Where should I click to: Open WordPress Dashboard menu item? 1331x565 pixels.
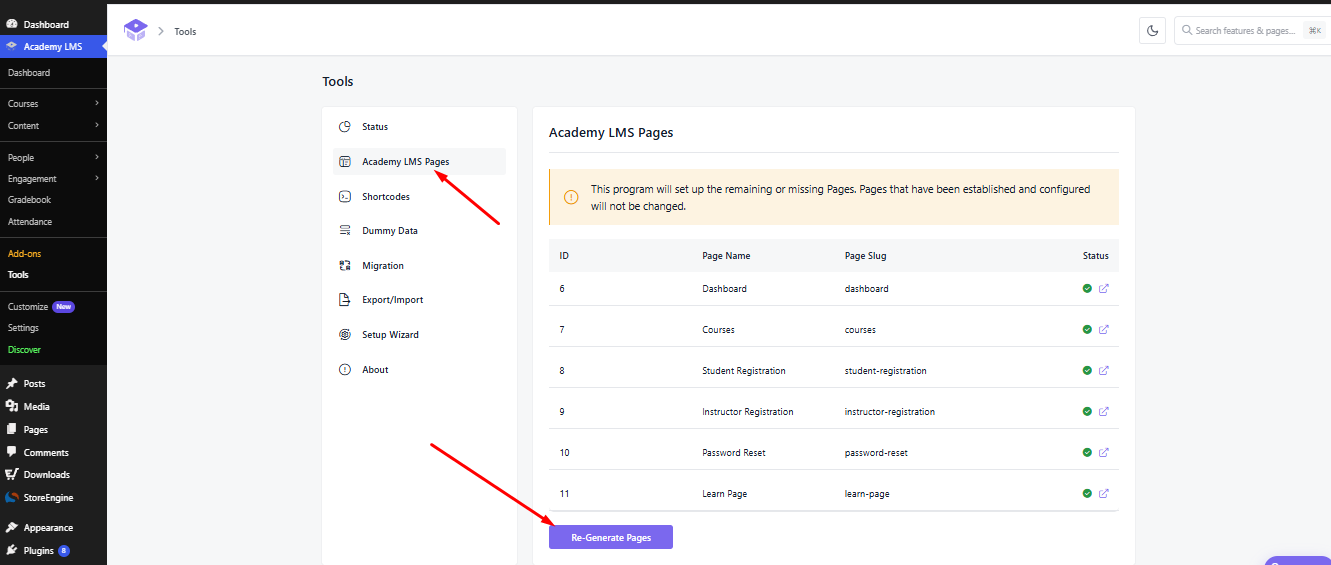(x=53, y=24)
